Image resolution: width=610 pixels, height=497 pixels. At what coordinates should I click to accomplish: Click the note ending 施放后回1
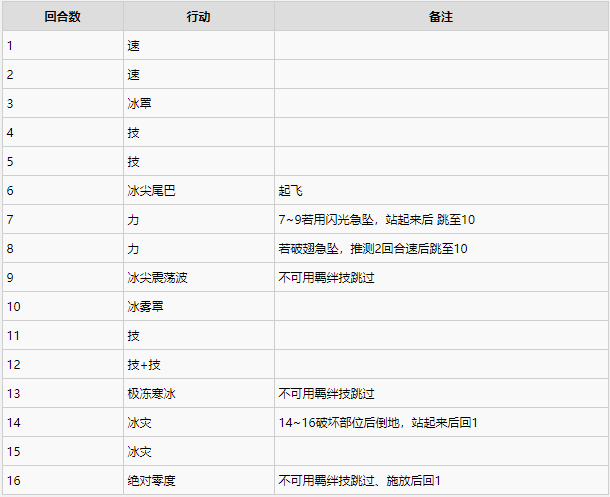[x=359, y=481]
